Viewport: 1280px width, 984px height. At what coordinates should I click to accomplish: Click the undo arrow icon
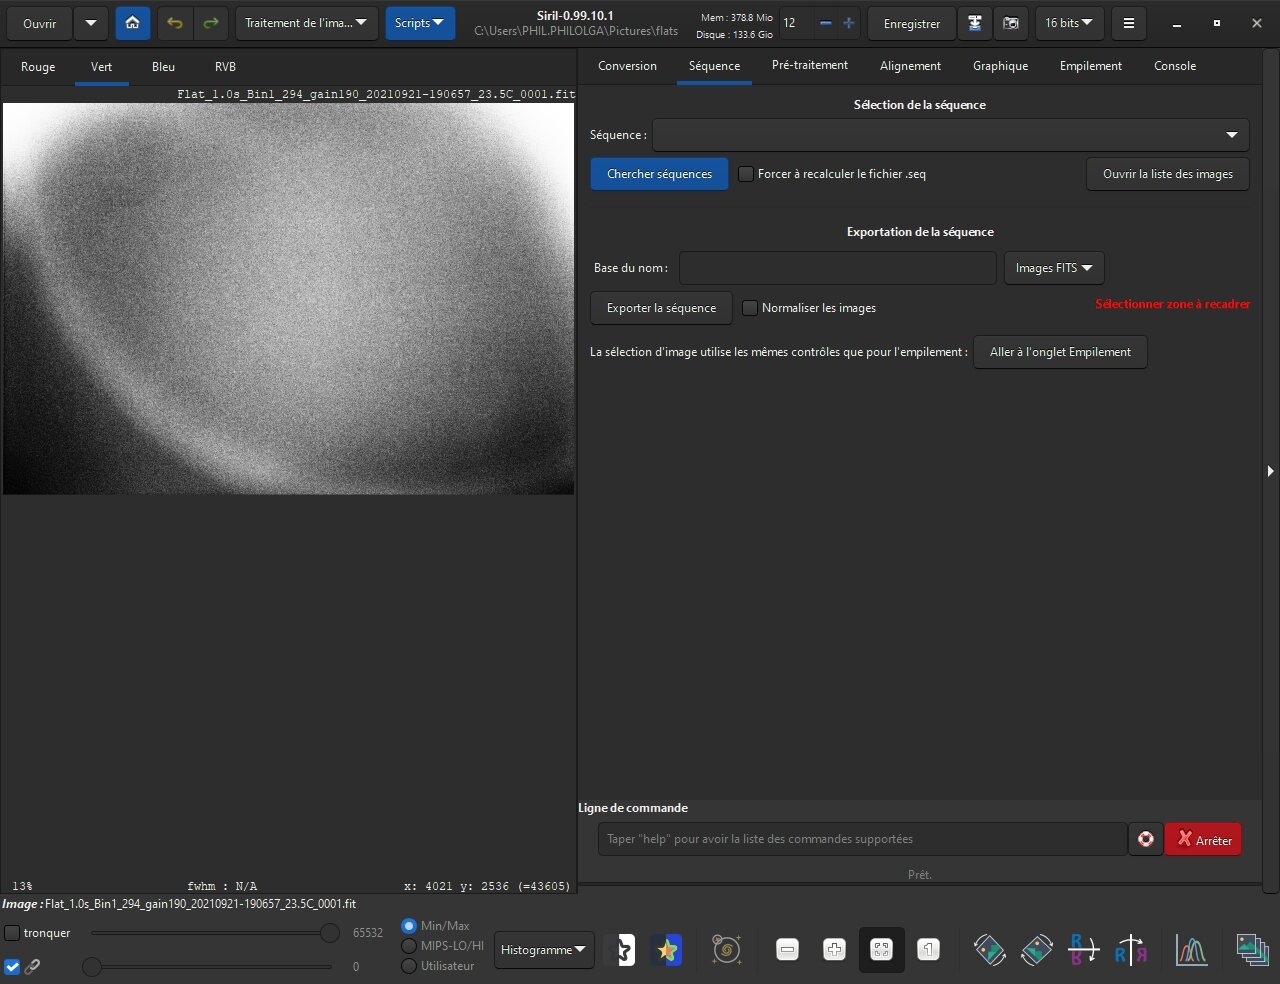175,23
